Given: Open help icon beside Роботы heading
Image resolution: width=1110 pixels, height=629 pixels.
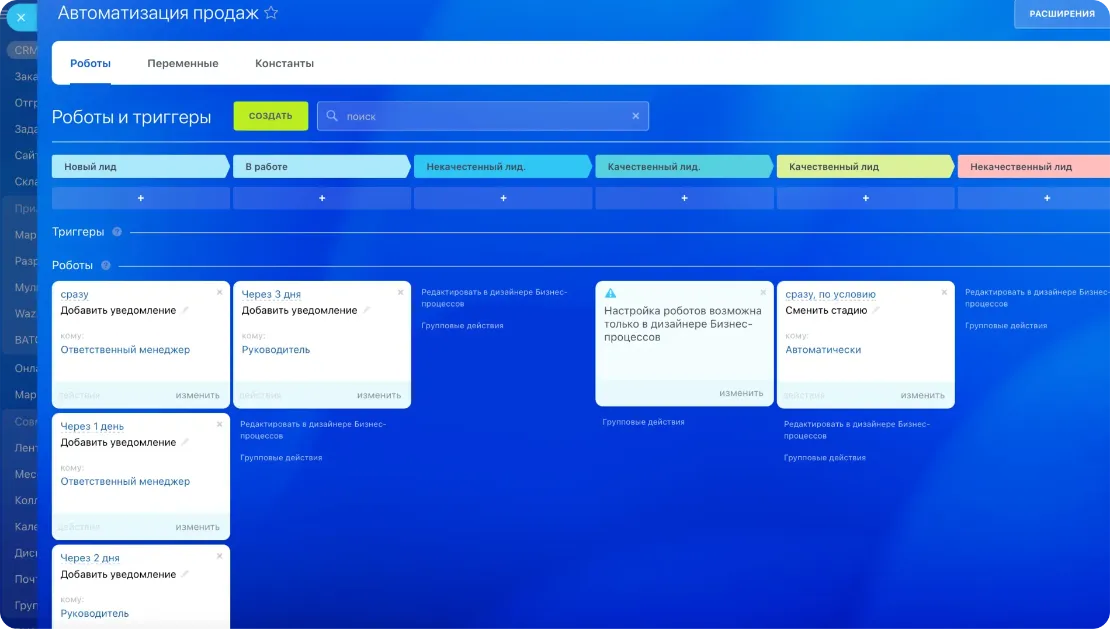Looking at the screenshot, I should point(106,266).
